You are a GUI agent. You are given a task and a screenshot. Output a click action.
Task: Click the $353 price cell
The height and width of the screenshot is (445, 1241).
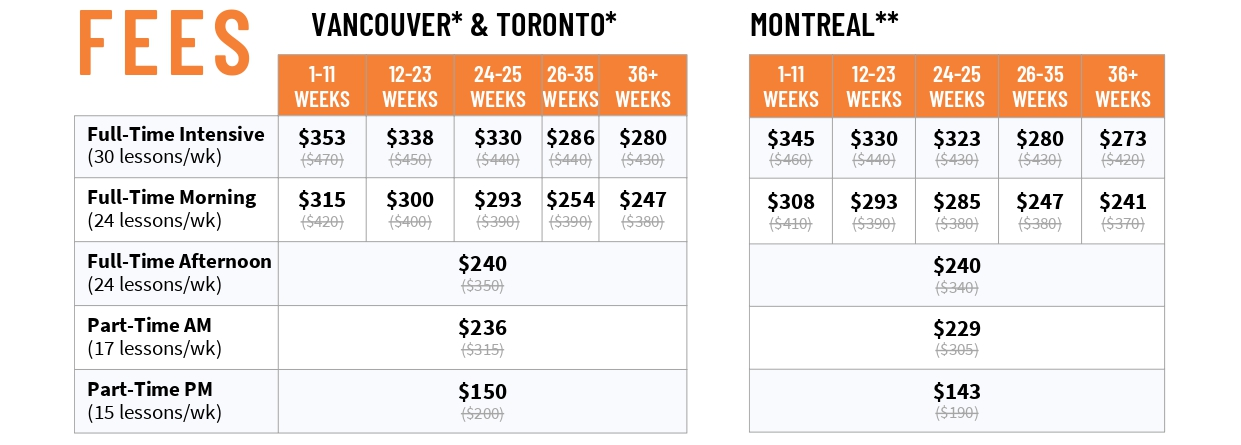[321, 138]
